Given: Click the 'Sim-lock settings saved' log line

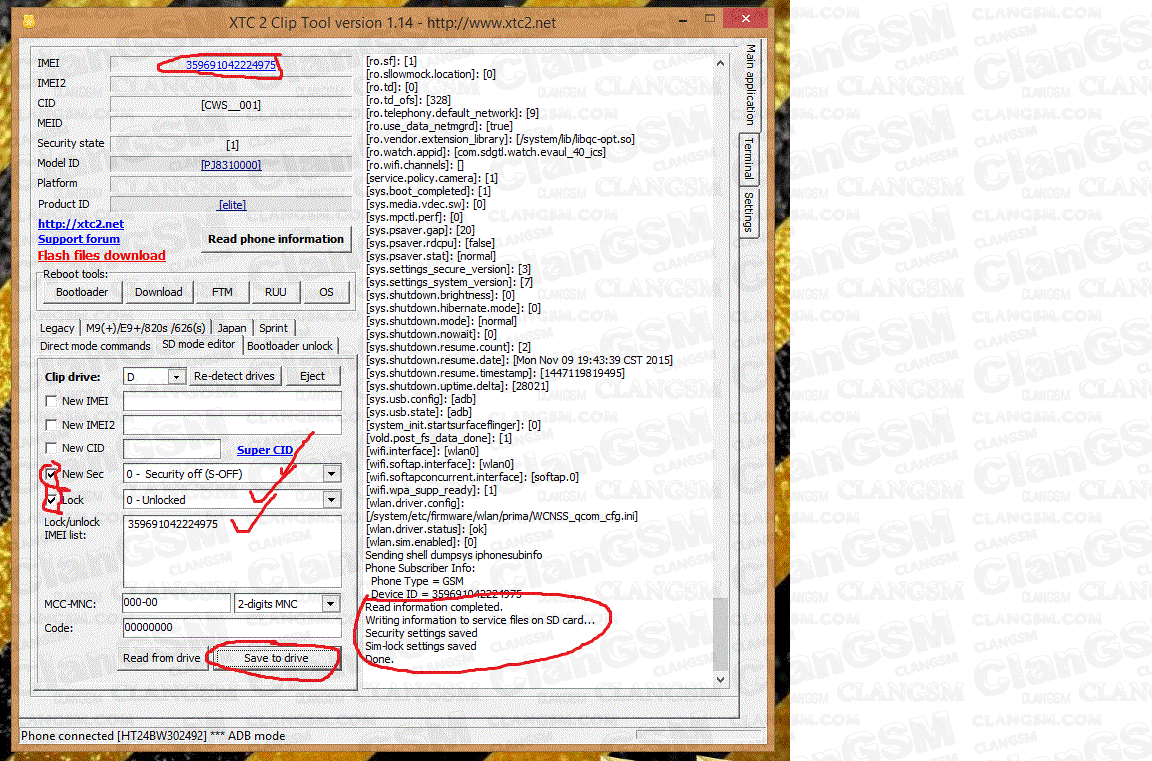Looking at the screenshot, I should pyautogui.click(x=421, y=646).
